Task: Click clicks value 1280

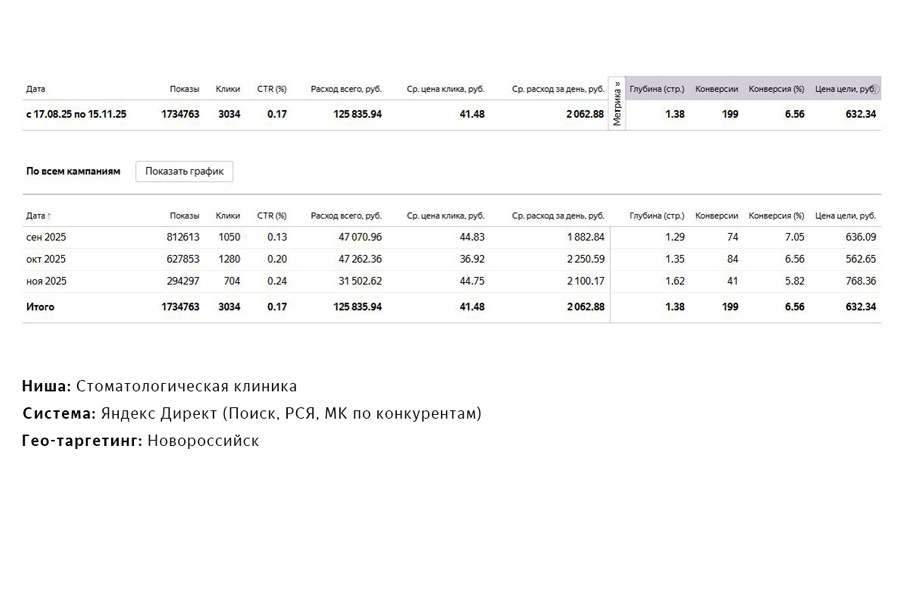Action: (x=229, y=259)
